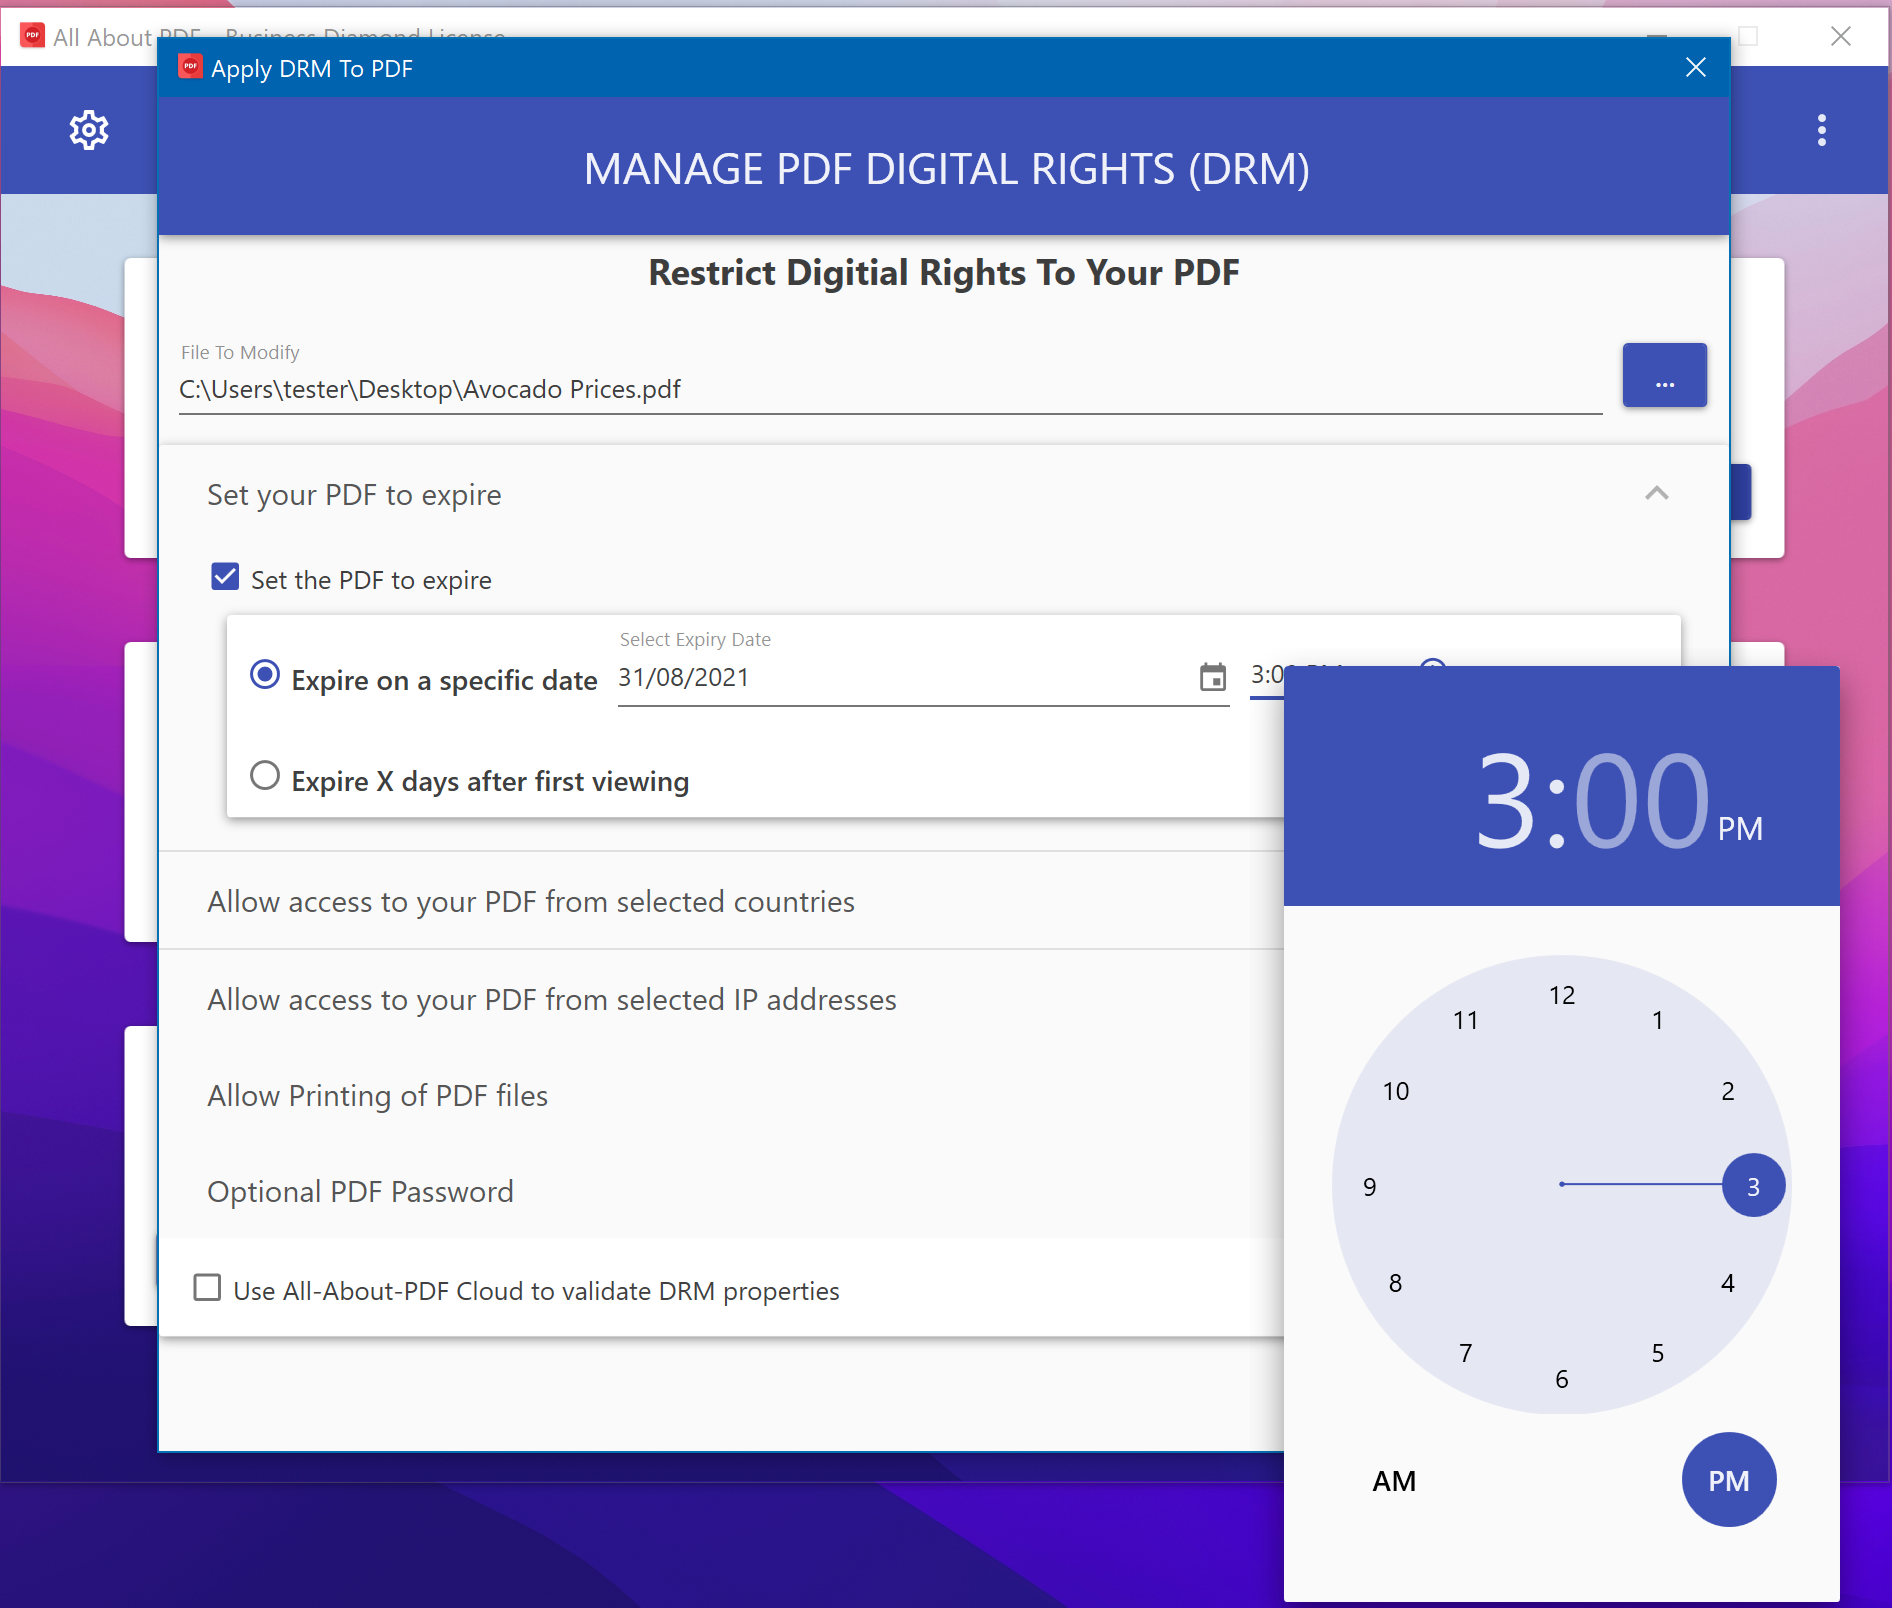Click the browse file ellipsis button
Screen dimensions: 1892x1608
pyautogui.click(x=1664, y=375)
